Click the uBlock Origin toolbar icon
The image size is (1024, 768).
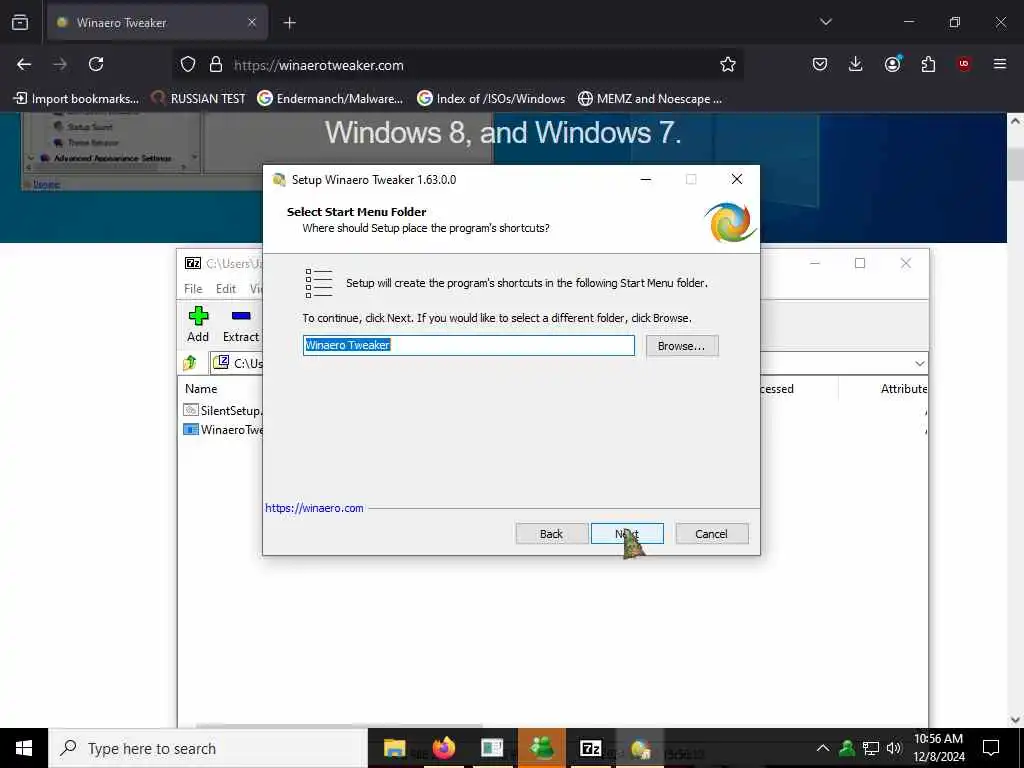tap(964, 64)
